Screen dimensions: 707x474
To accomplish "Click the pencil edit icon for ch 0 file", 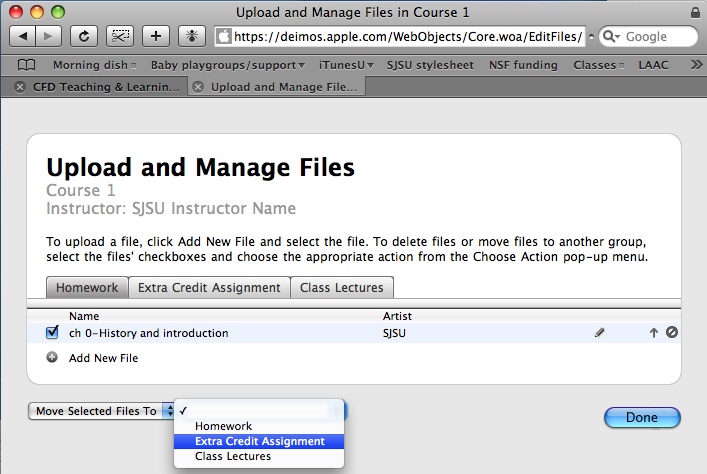I will click(x=600, y=333).
